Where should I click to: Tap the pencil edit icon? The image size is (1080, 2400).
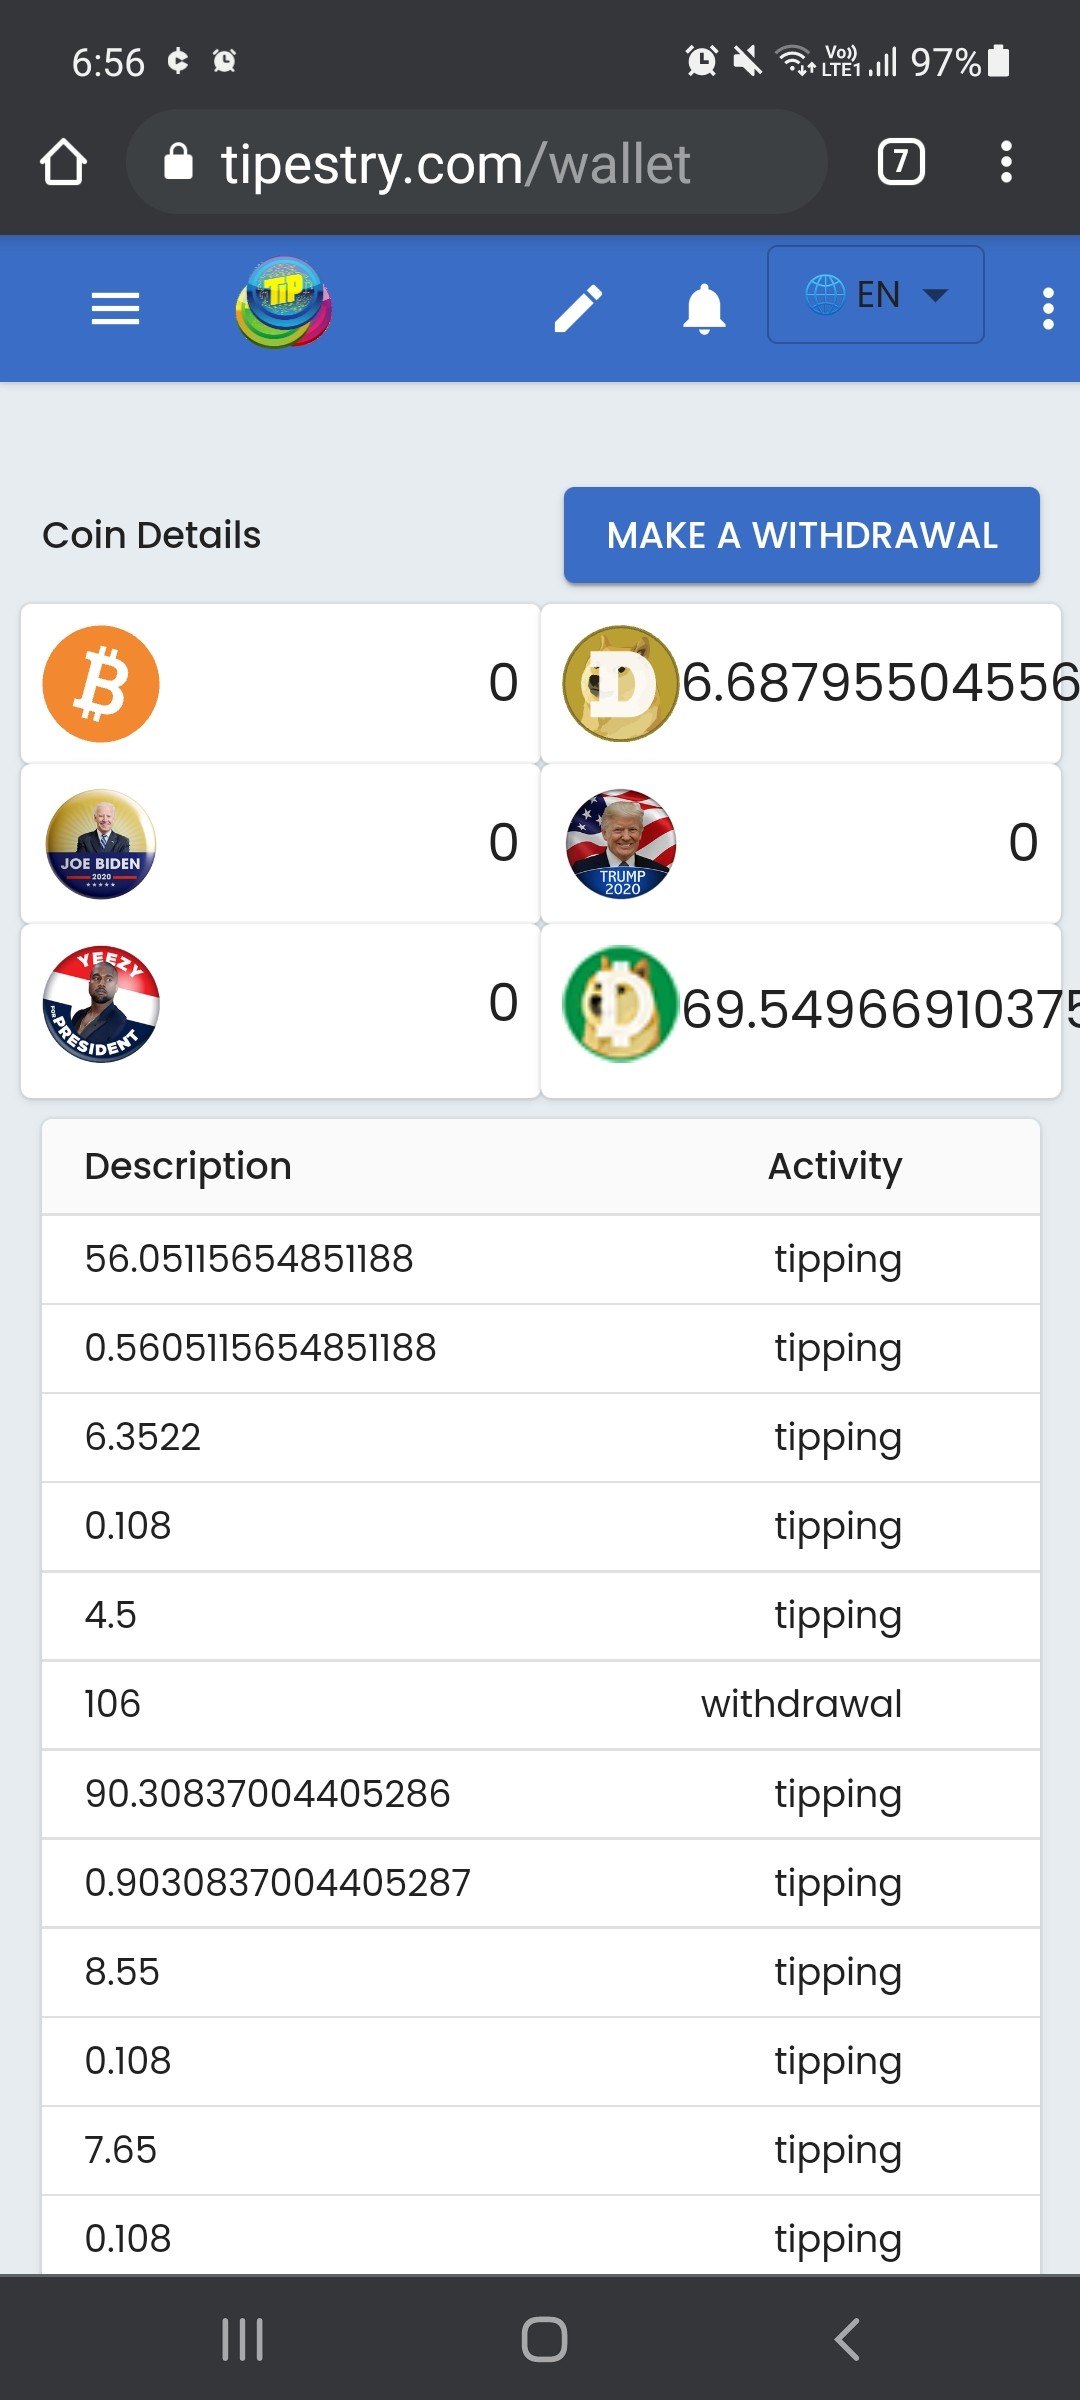[x=578, y=308]
